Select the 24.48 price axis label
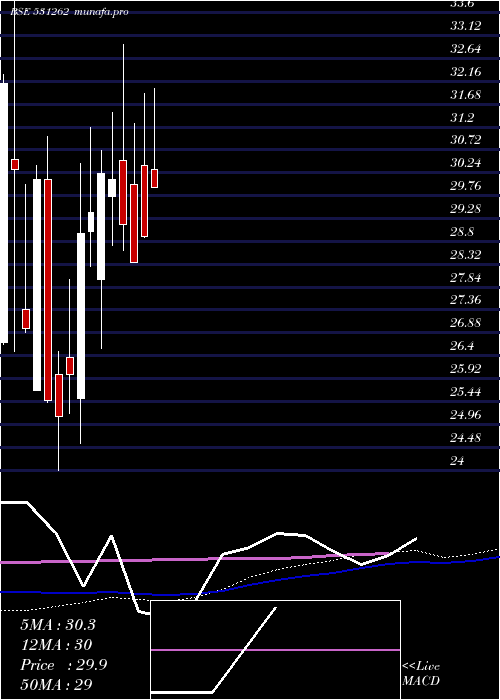Image resolution: width=500 pixels, height=700 pixels. (466, 438)
